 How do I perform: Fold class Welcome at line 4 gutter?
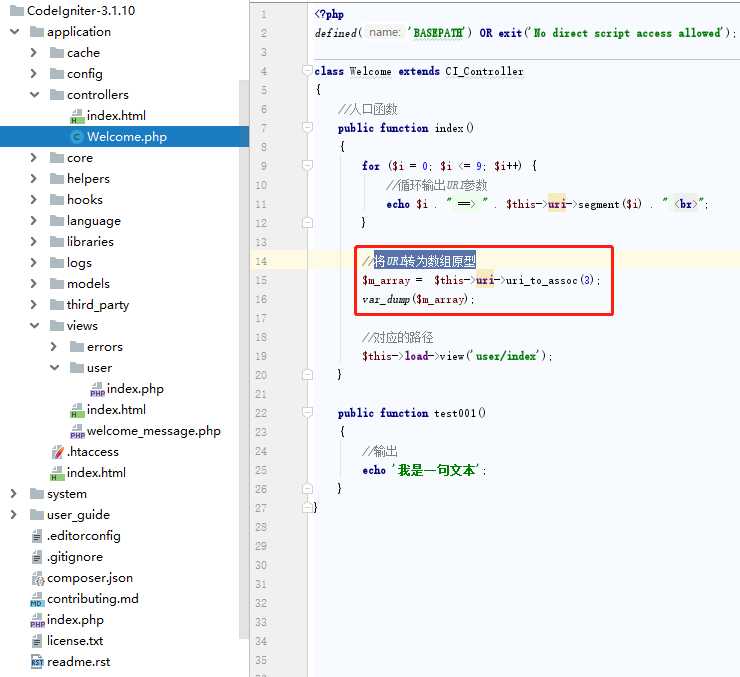[x=307, y=71]
